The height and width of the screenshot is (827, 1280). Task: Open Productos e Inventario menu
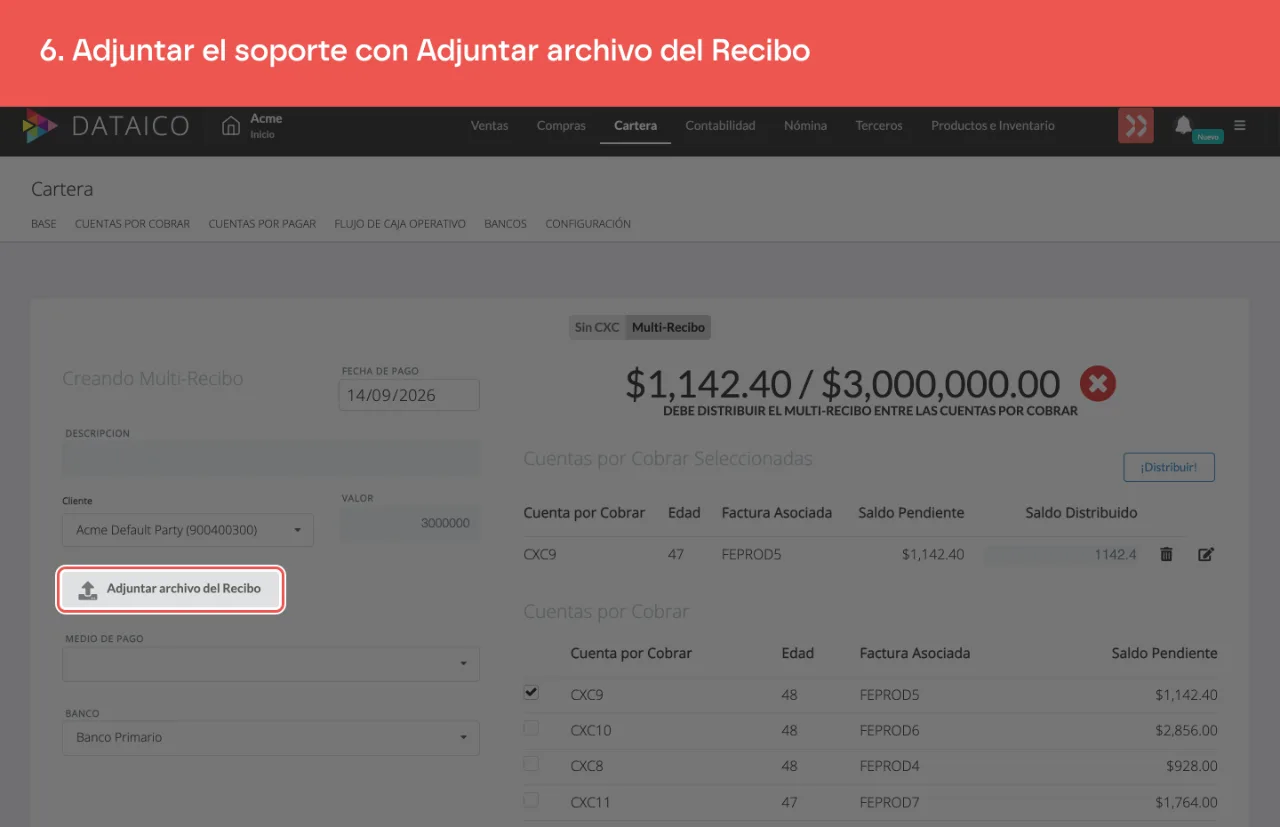(993, 126)
